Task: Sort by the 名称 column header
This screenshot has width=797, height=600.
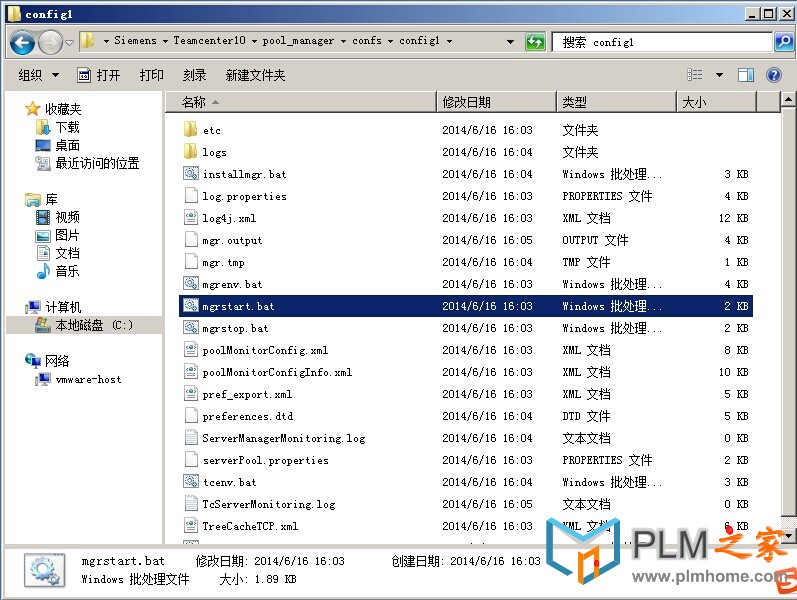Action: (x=301, y=102)
